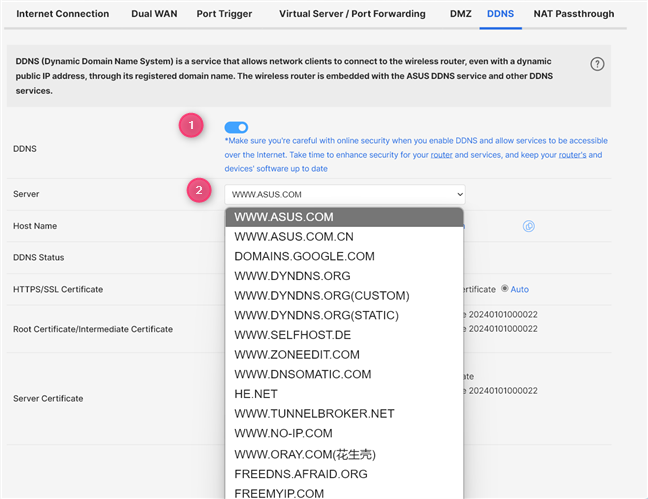This screenshot has height=499, width=648.
Task: Click the Server Certificate label
Action: pos(48,399)
